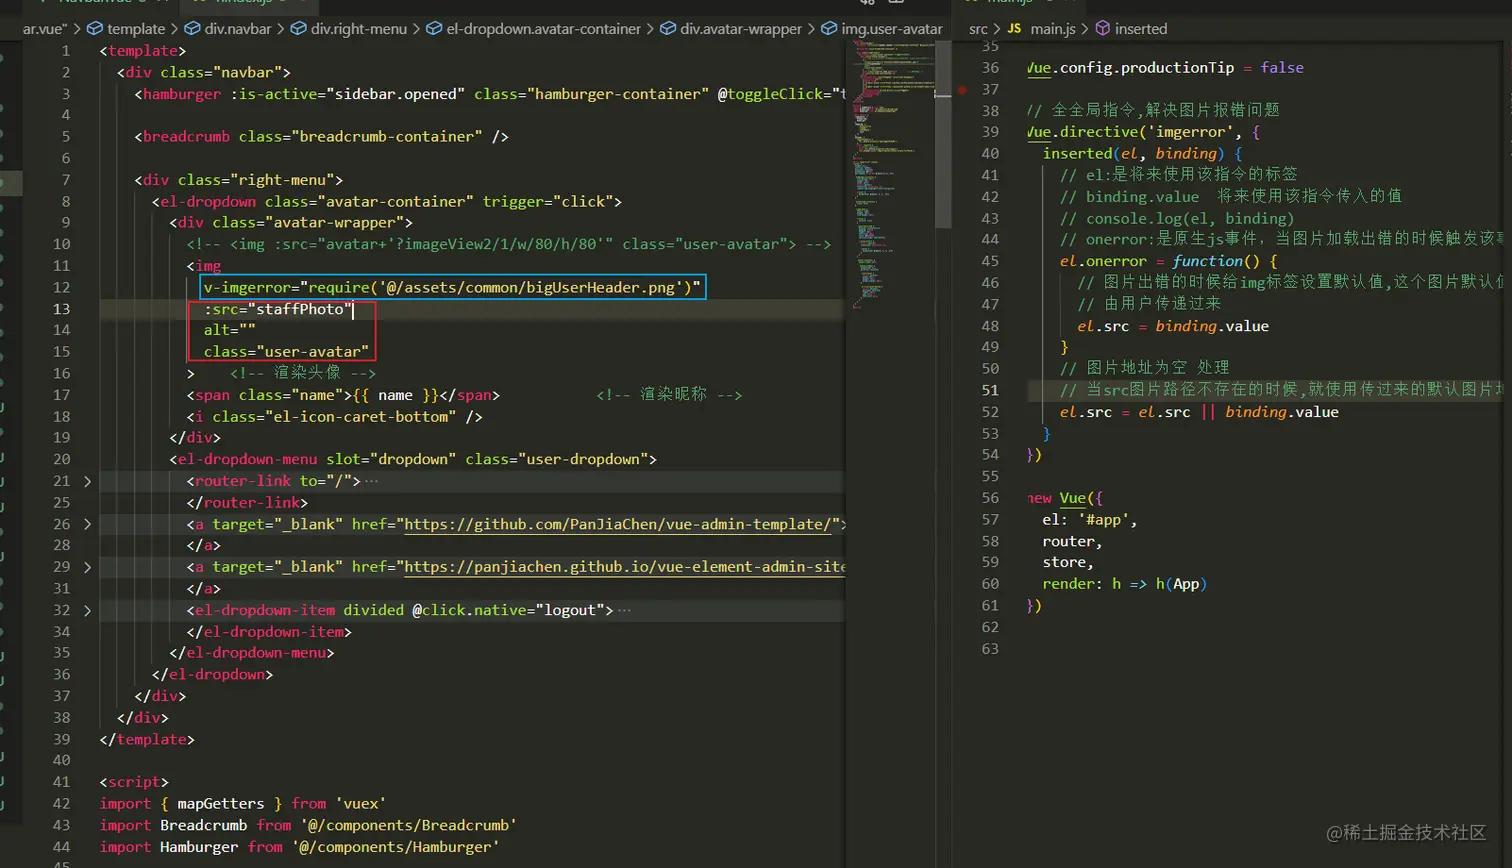Click class="user-avatar" on line 15
This screenshot has height=868, width=1512.
(286, 352)
